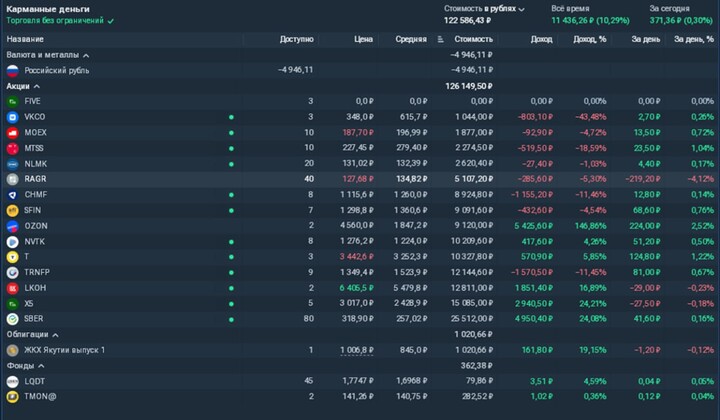Viewport: 720px width, 420px height.
Task: Click the MOEX stock logo icon
Action: click(x=12, y=133)
